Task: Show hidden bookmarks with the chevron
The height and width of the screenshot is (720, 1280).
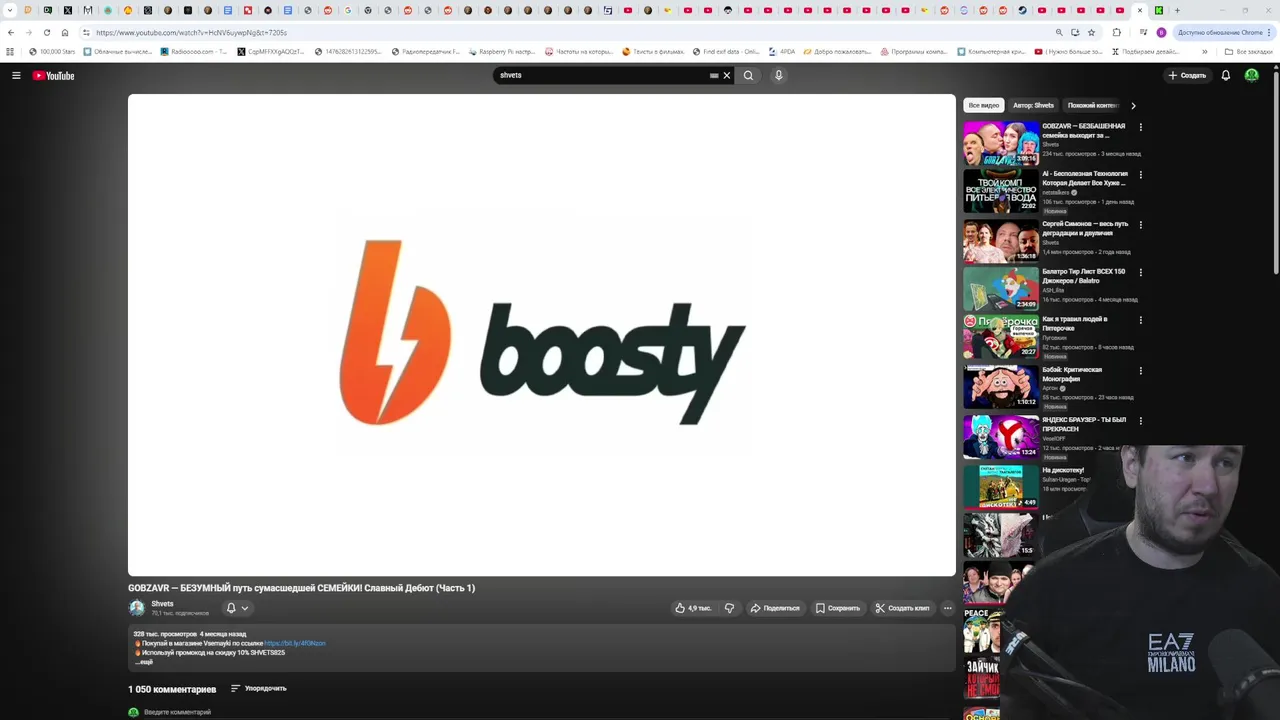Action: (x=1204, y=51)
